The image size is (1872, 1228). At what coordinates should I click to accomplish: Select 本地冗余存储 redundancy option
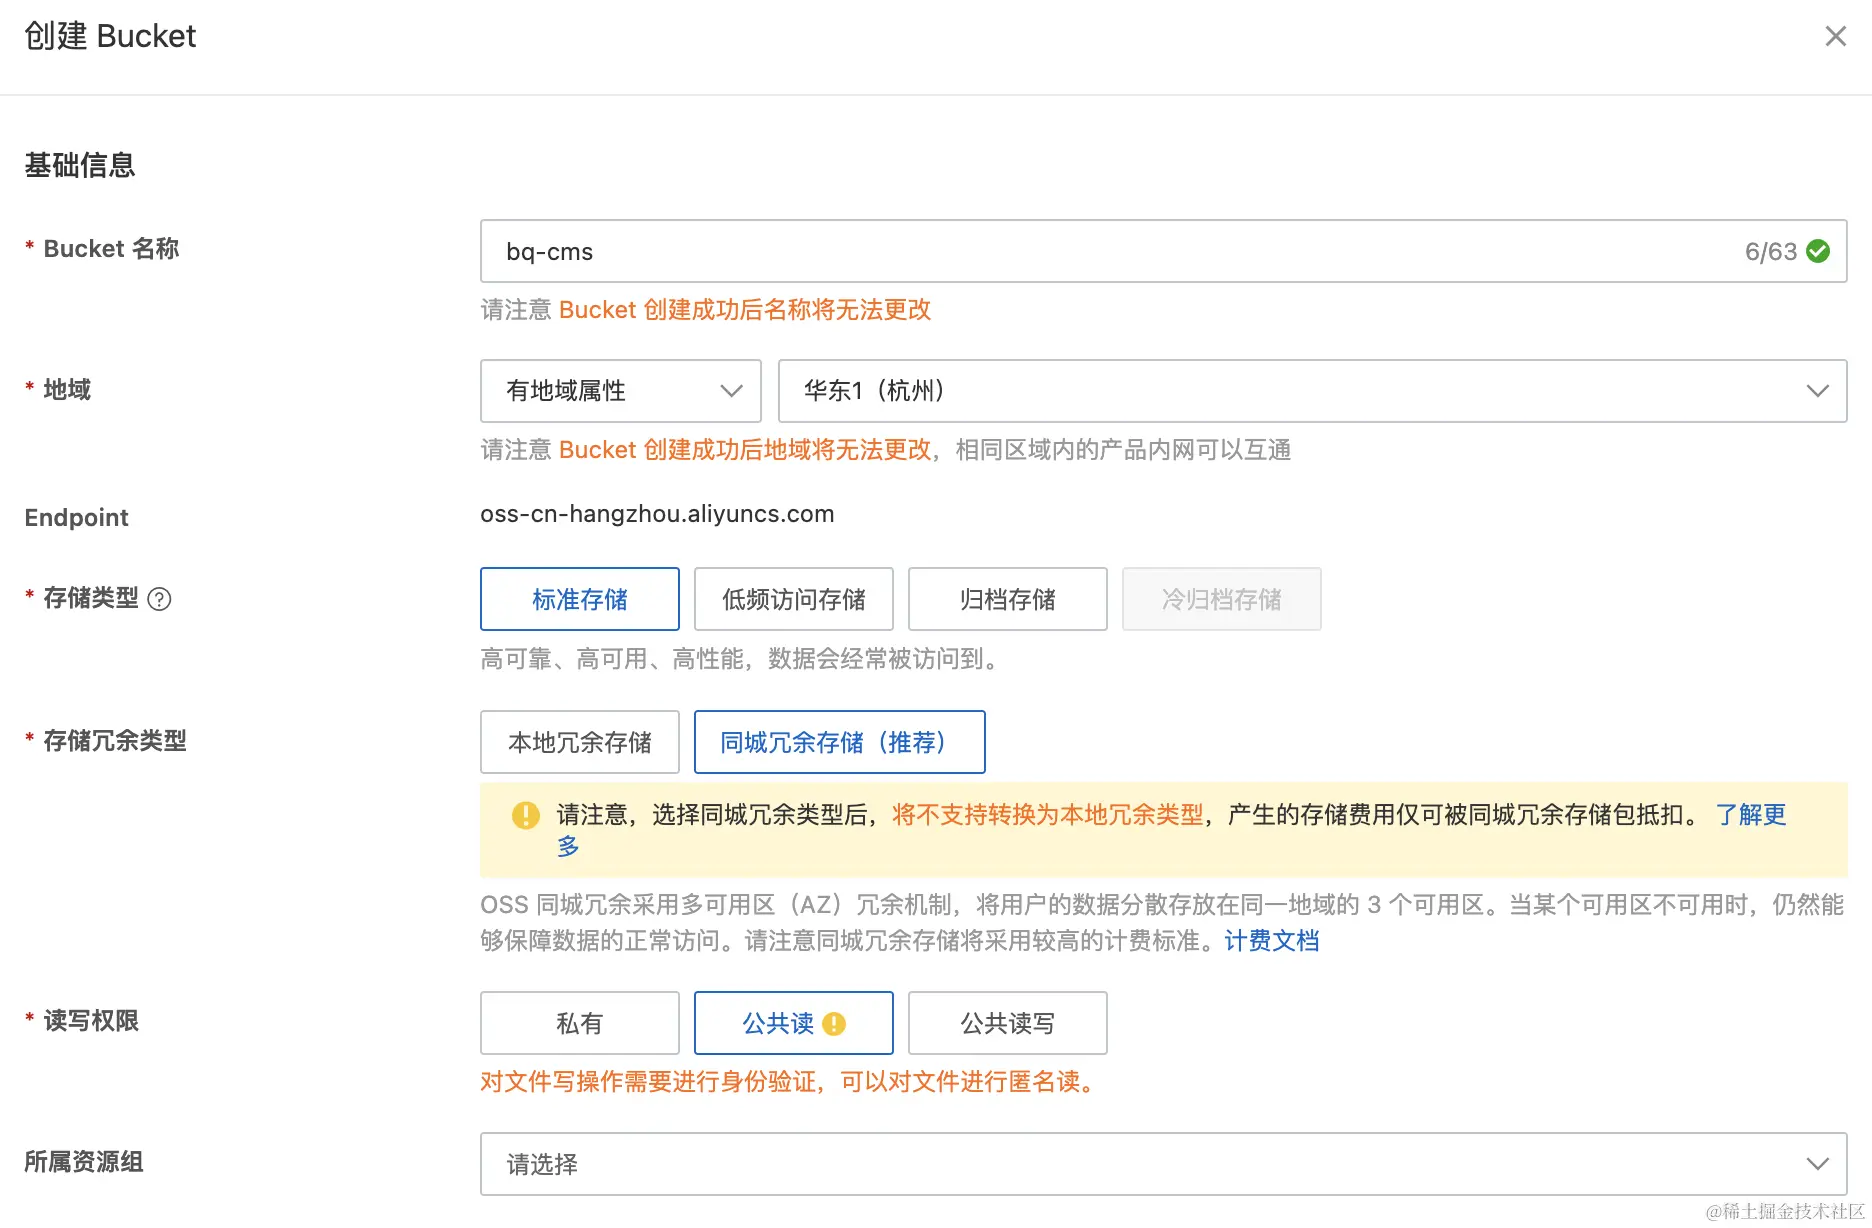(580, 742)
